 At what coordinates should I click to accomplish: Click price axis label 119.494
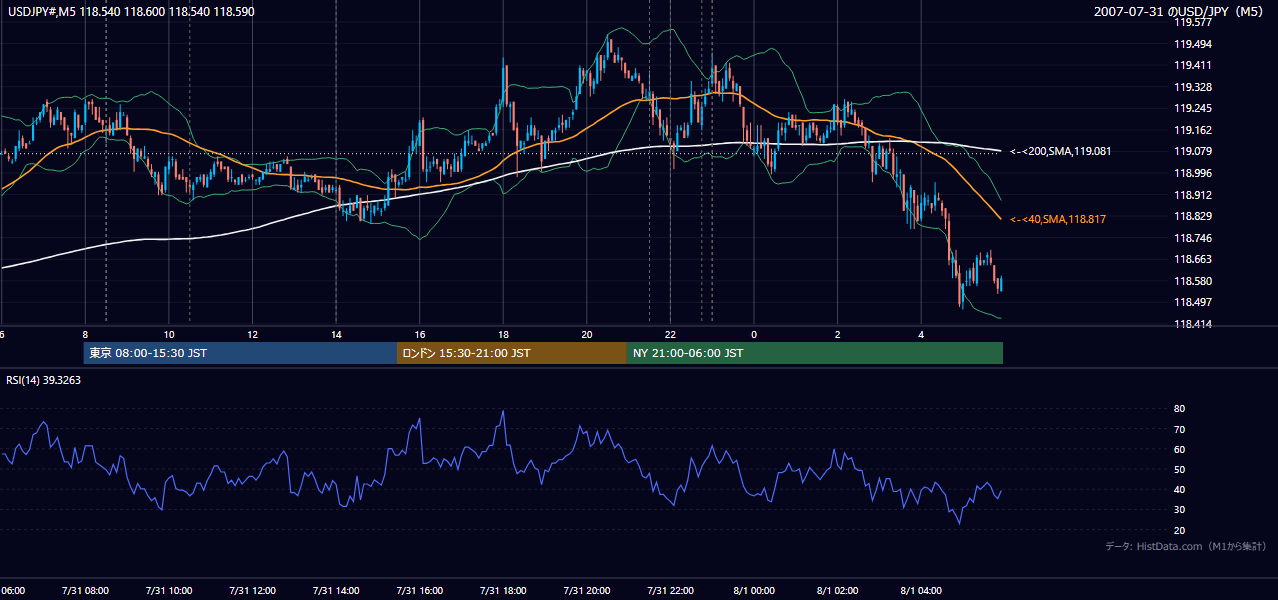click(1194, 44)
